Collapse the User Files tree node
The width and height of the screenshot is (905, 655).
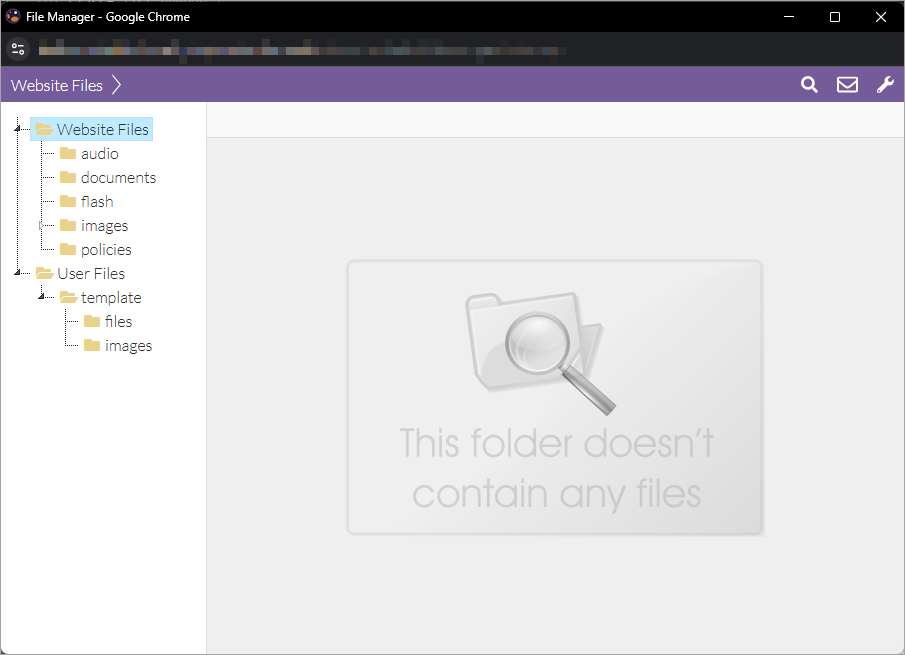pyautogui.click(x=18, y=272)
